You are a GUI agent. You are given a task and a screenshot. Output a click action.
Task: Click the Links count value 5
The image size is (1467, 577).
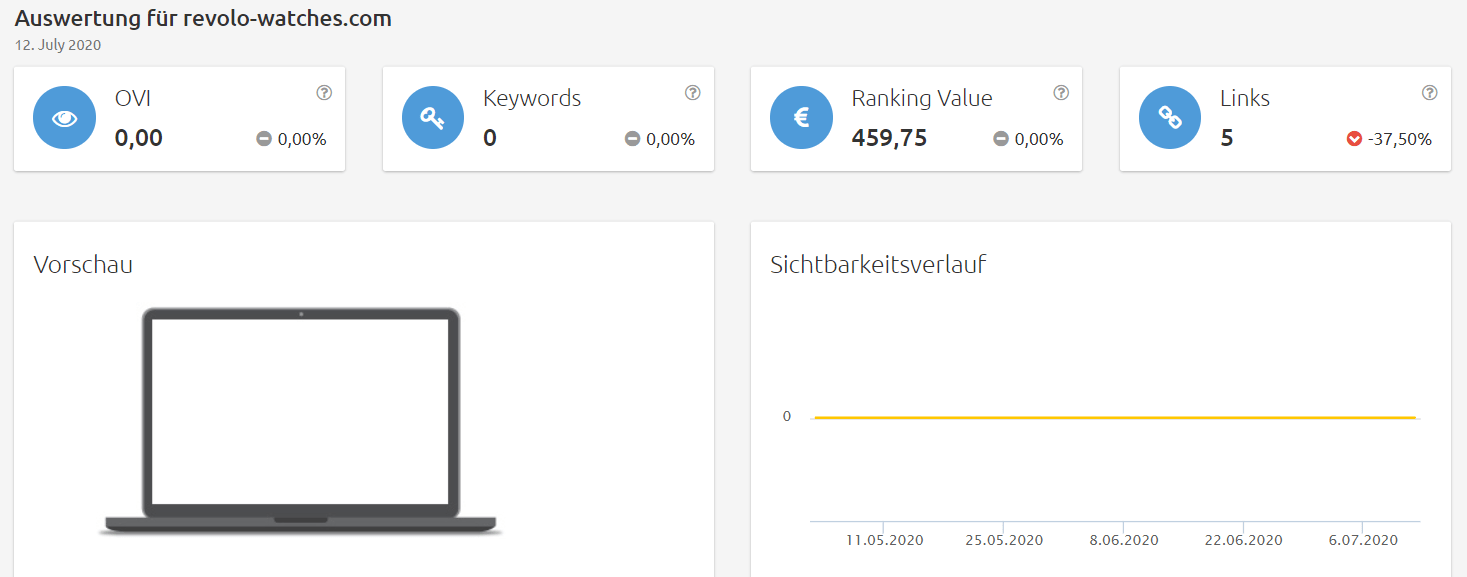pyautogui.click(x=1226, y=138)
